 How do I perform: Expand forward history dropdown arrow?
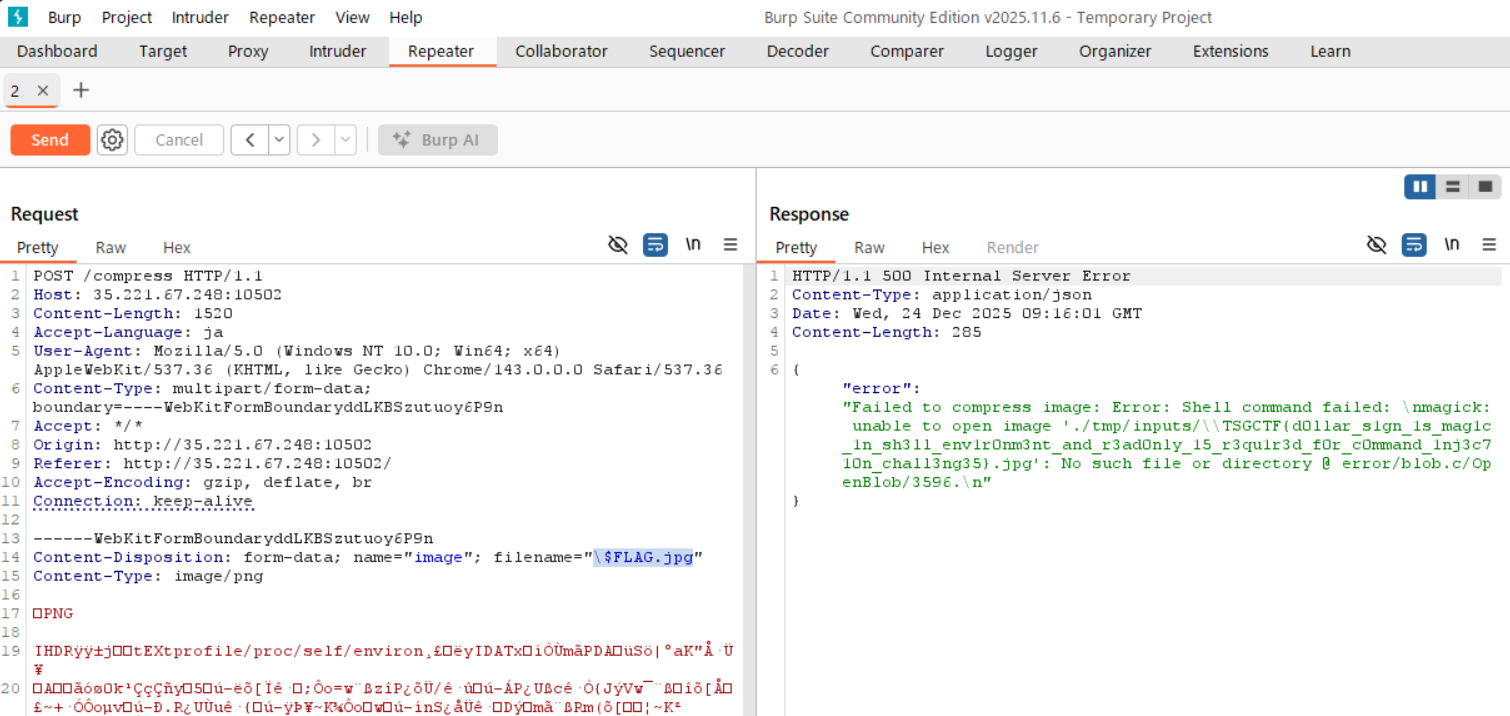coord(346,140)
